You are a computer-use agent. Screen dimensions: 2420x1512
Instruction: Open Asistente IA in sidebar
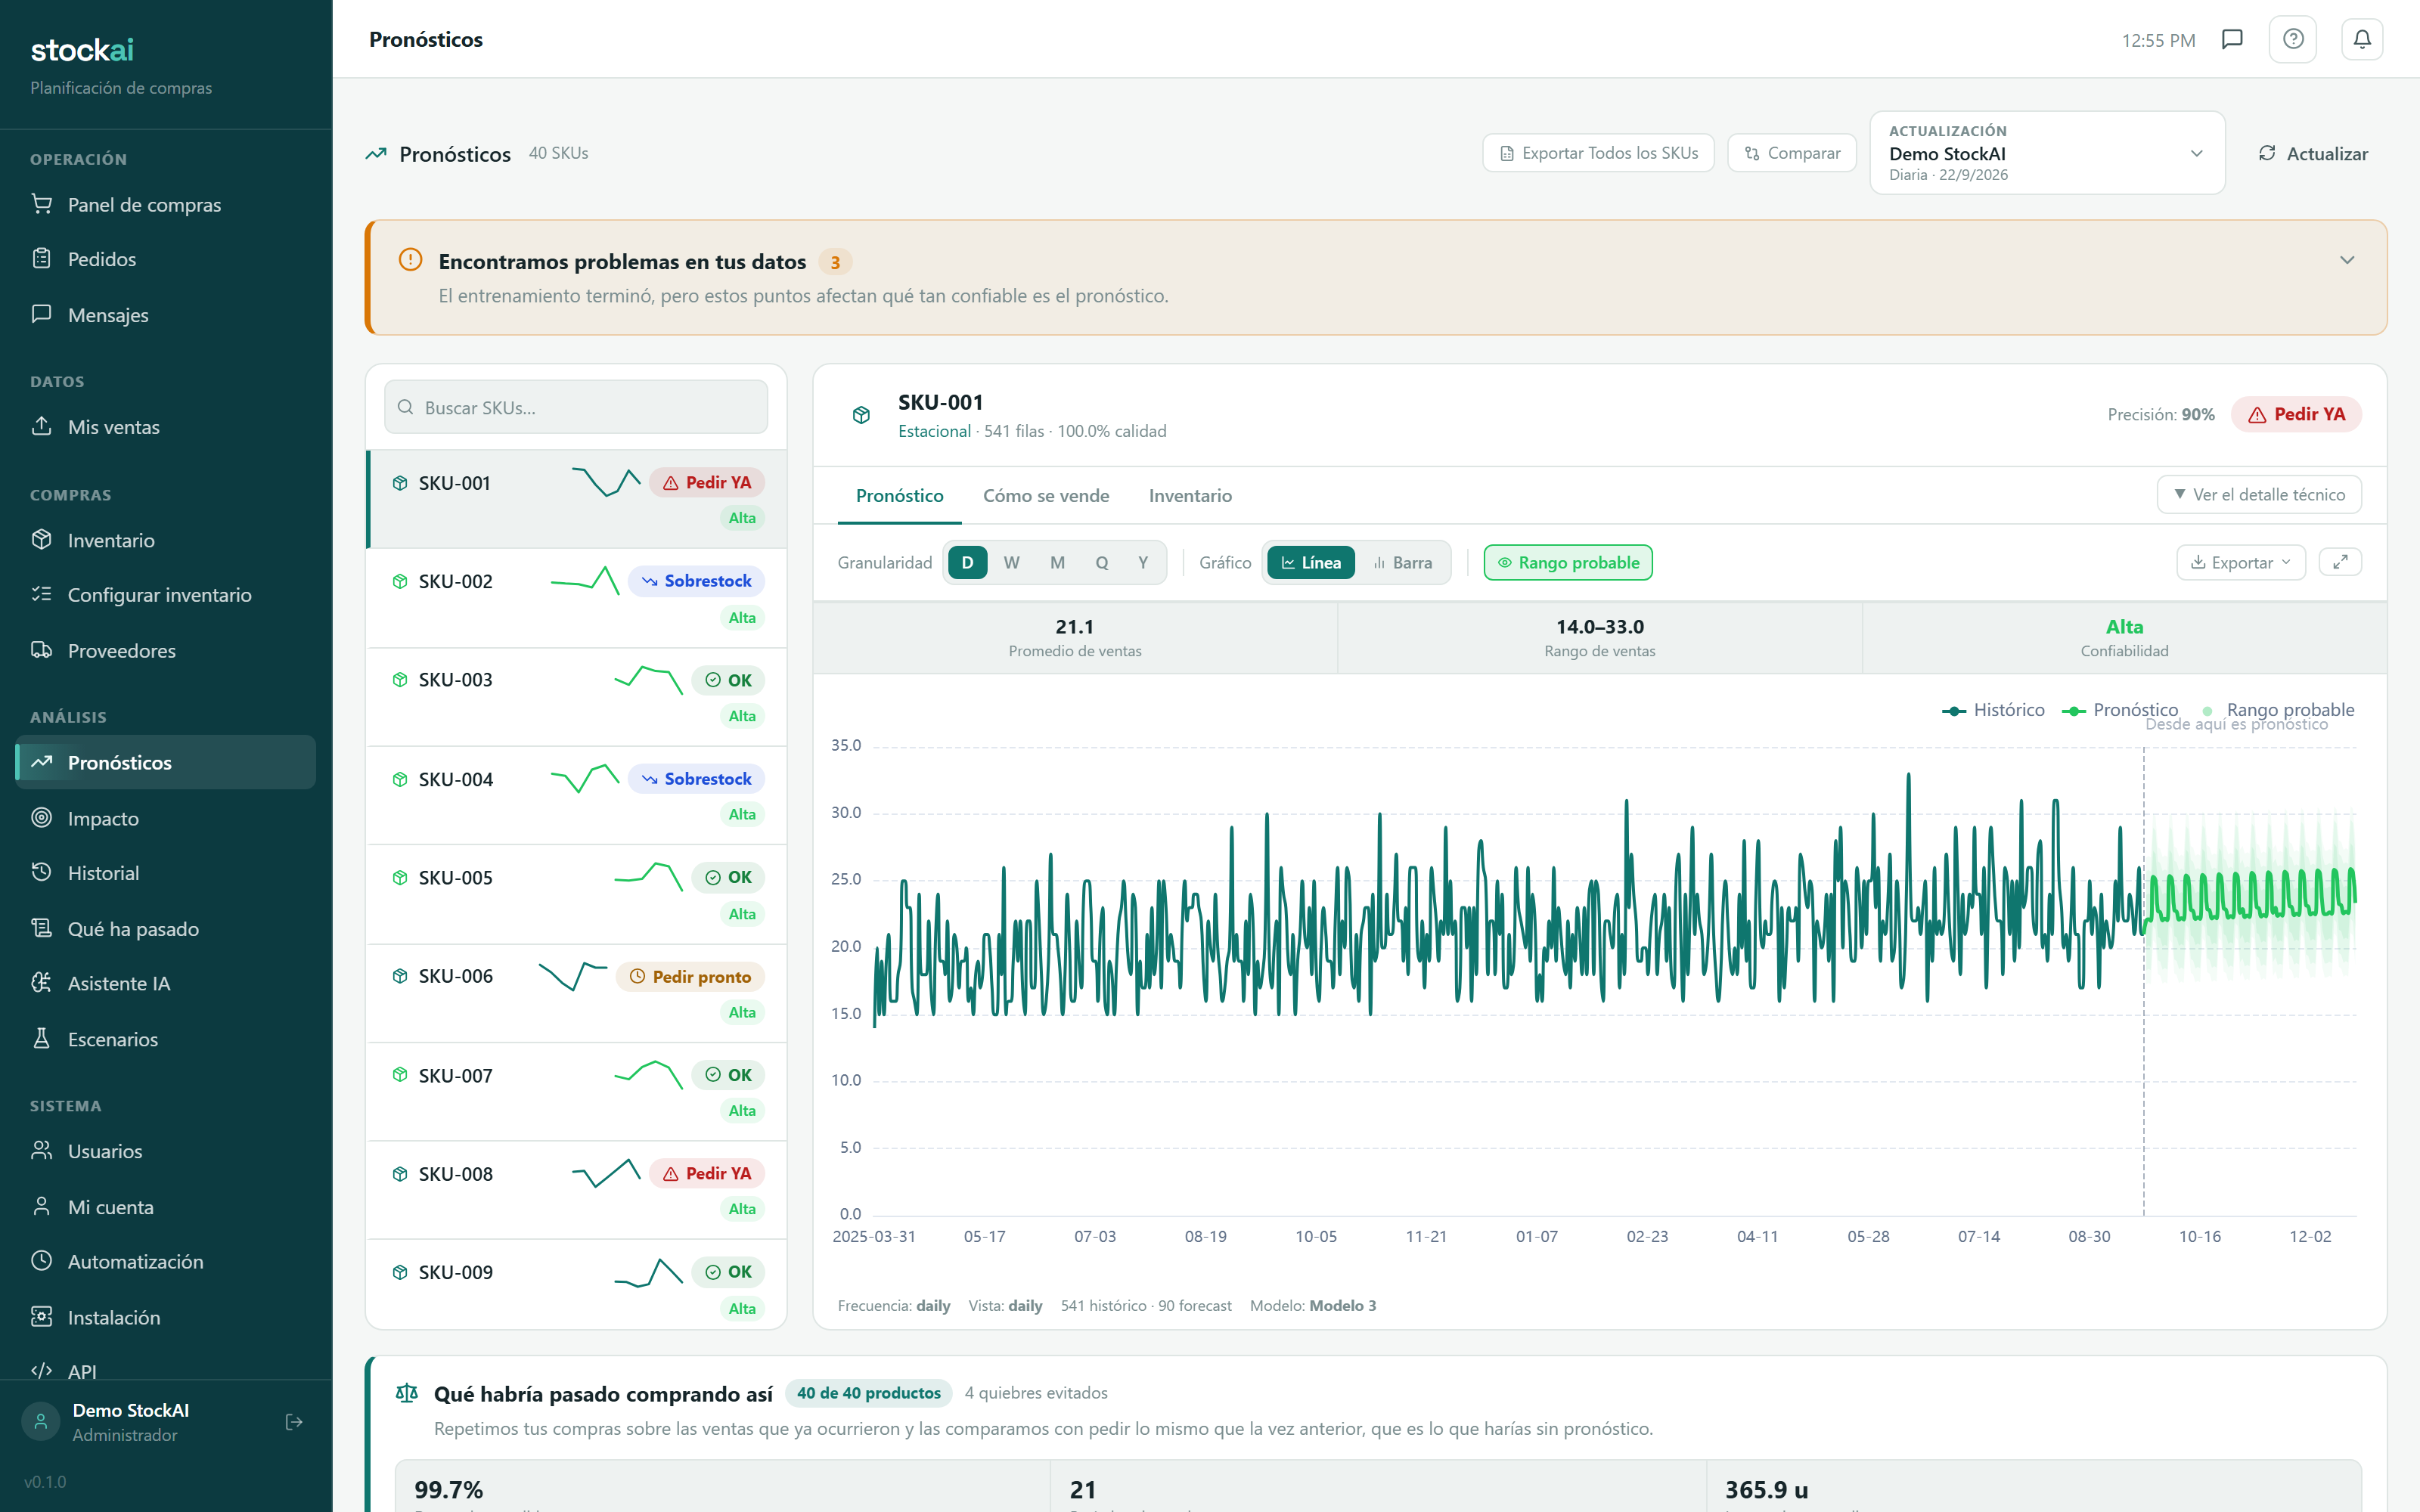click(x=166, y=983)
